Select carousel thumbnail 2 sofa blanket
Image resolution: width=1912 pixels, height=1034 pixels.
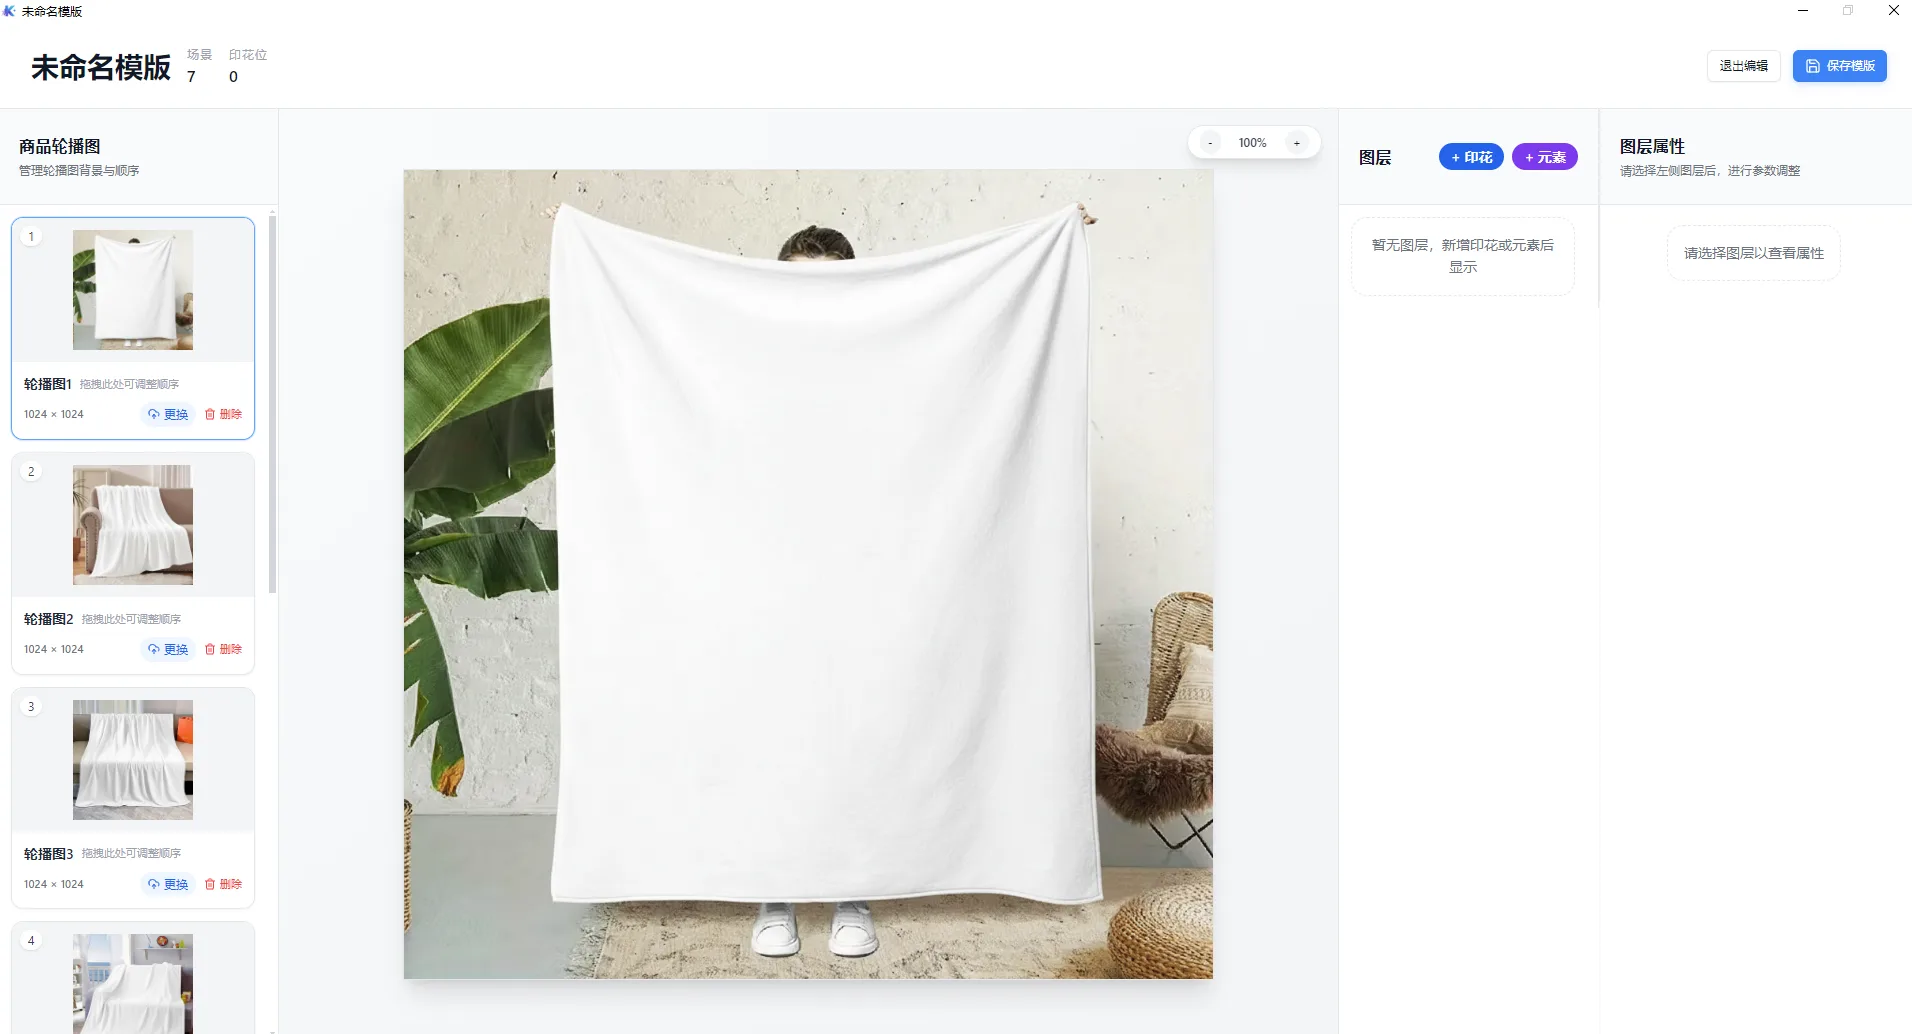133,525
